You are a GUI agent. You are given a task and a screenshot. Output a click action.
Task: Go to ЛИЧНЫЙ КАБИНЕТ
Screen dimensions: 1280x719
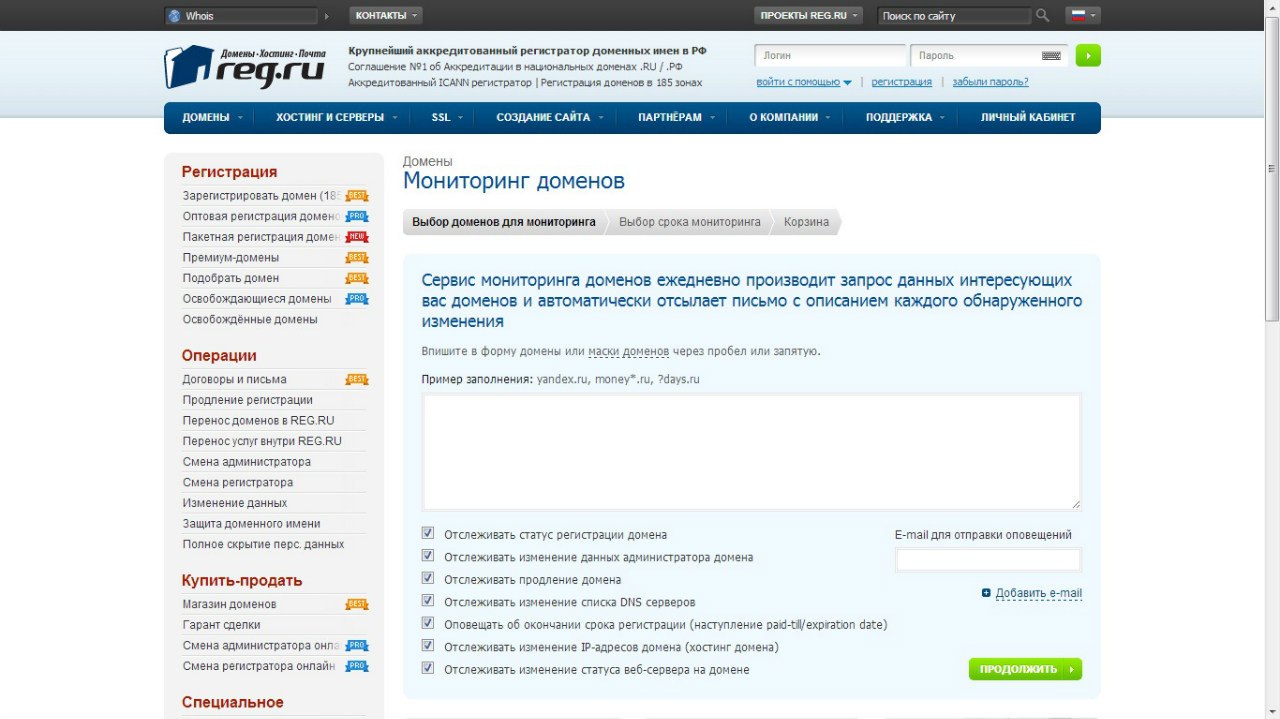[1028, 117]
